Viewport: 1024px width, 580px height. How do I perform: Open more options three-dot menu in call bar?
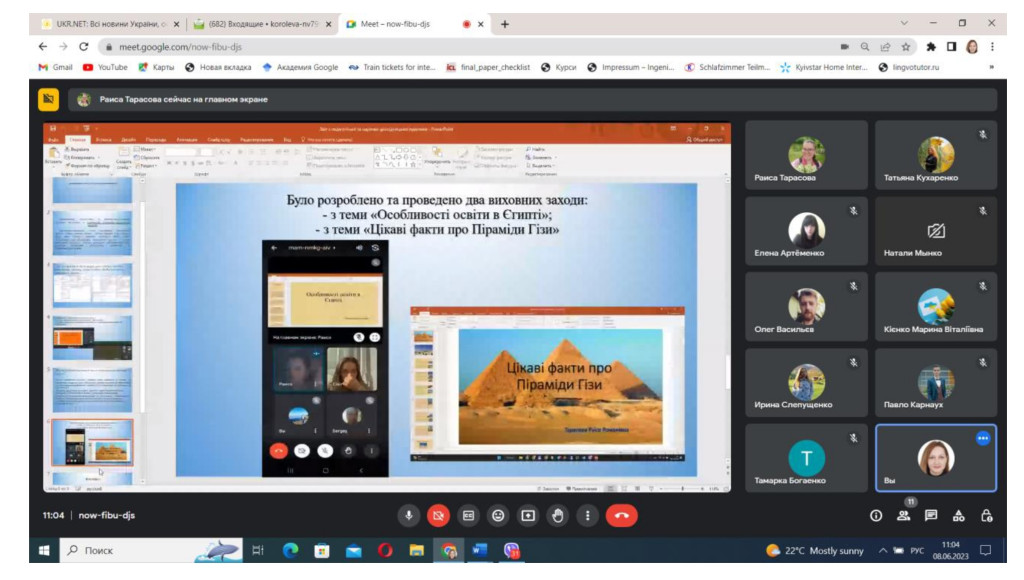tap(588, 516)
